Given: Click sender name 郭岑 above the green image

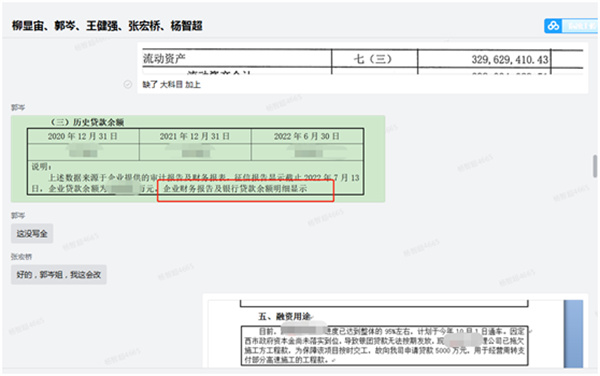Looking at the screenshot, I should pos(18,107).
